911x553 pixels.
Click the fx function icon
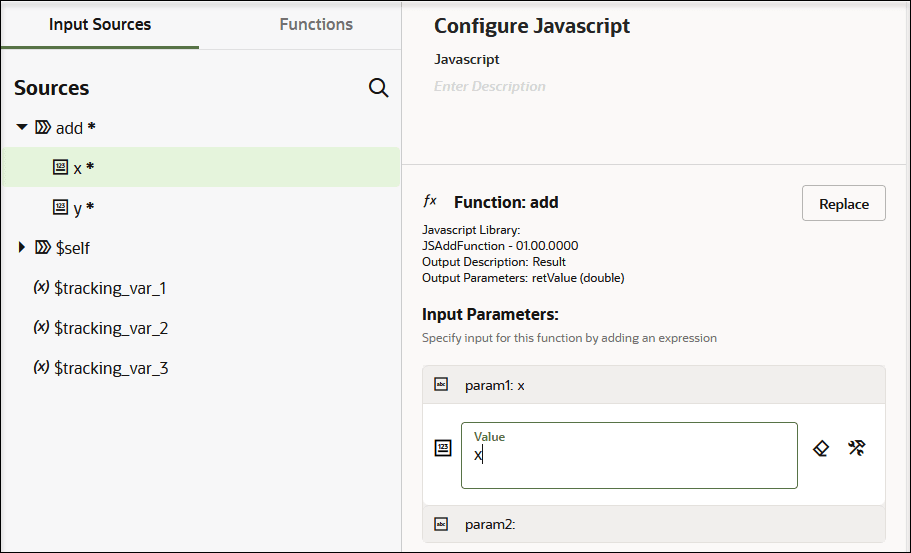click(x=431, y=201)
